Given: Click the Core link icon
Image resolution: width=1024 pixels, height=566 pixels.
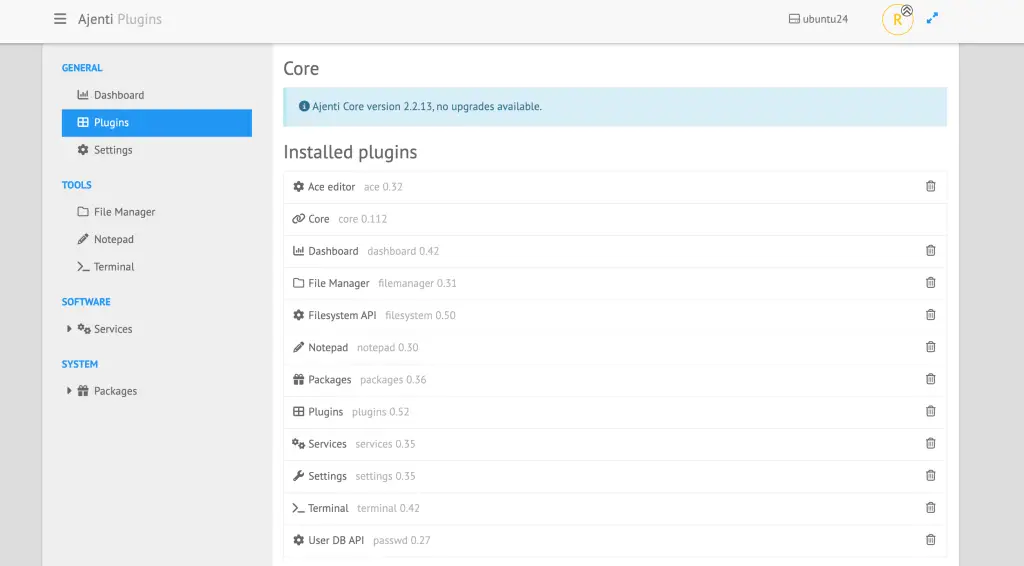Looking at the screenshot, I should point(298,219).
